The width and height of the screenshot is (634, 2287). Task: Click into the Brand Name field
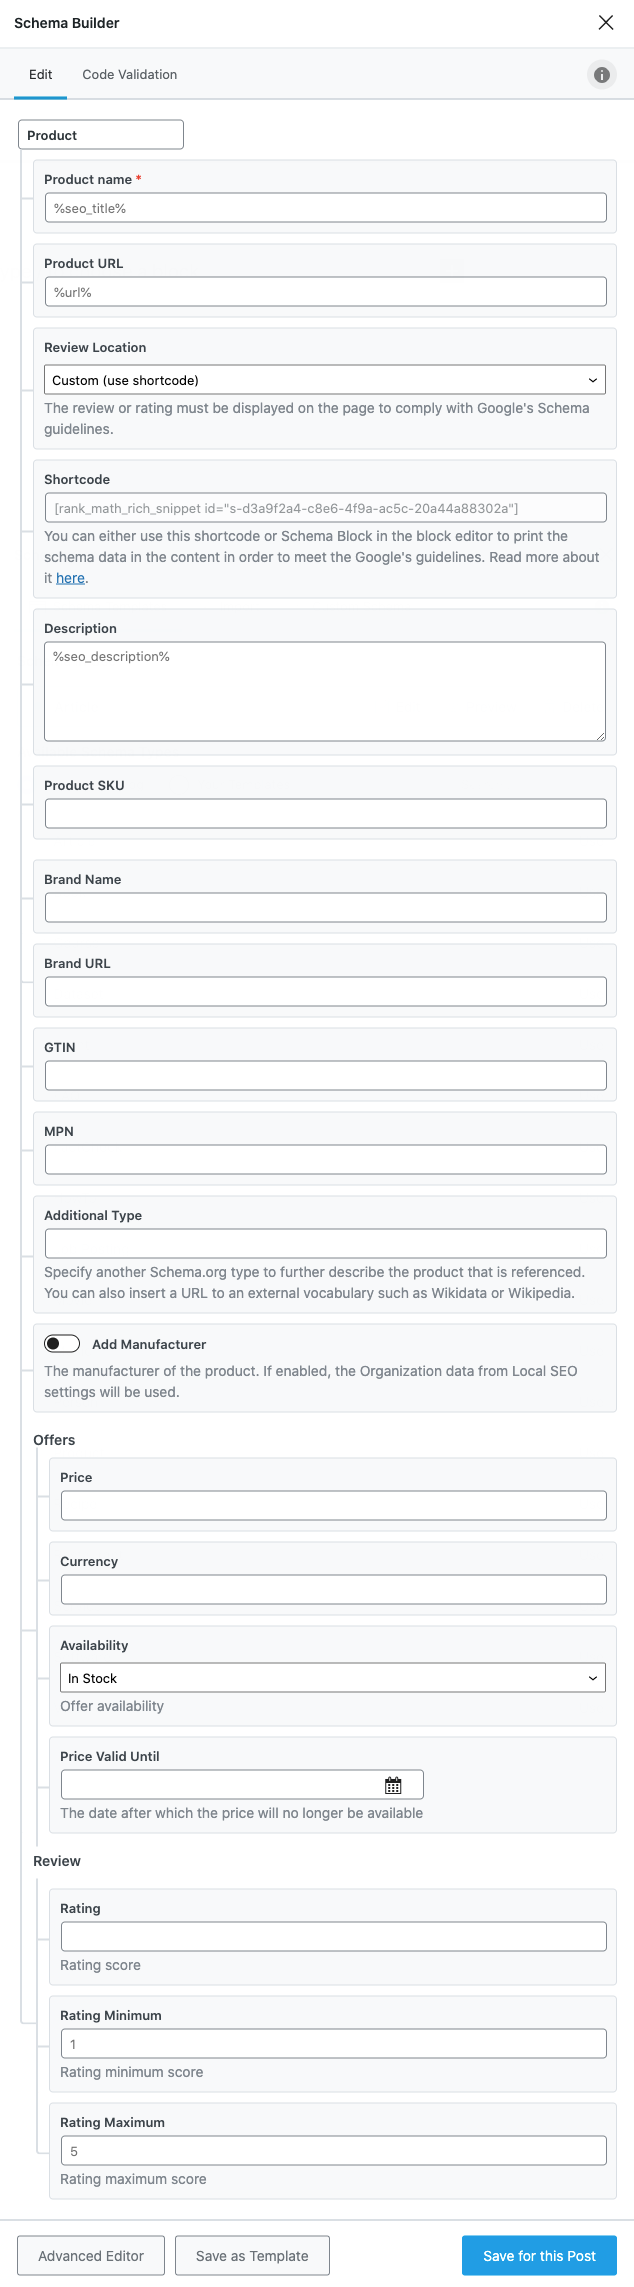click(x=325, y=908)
